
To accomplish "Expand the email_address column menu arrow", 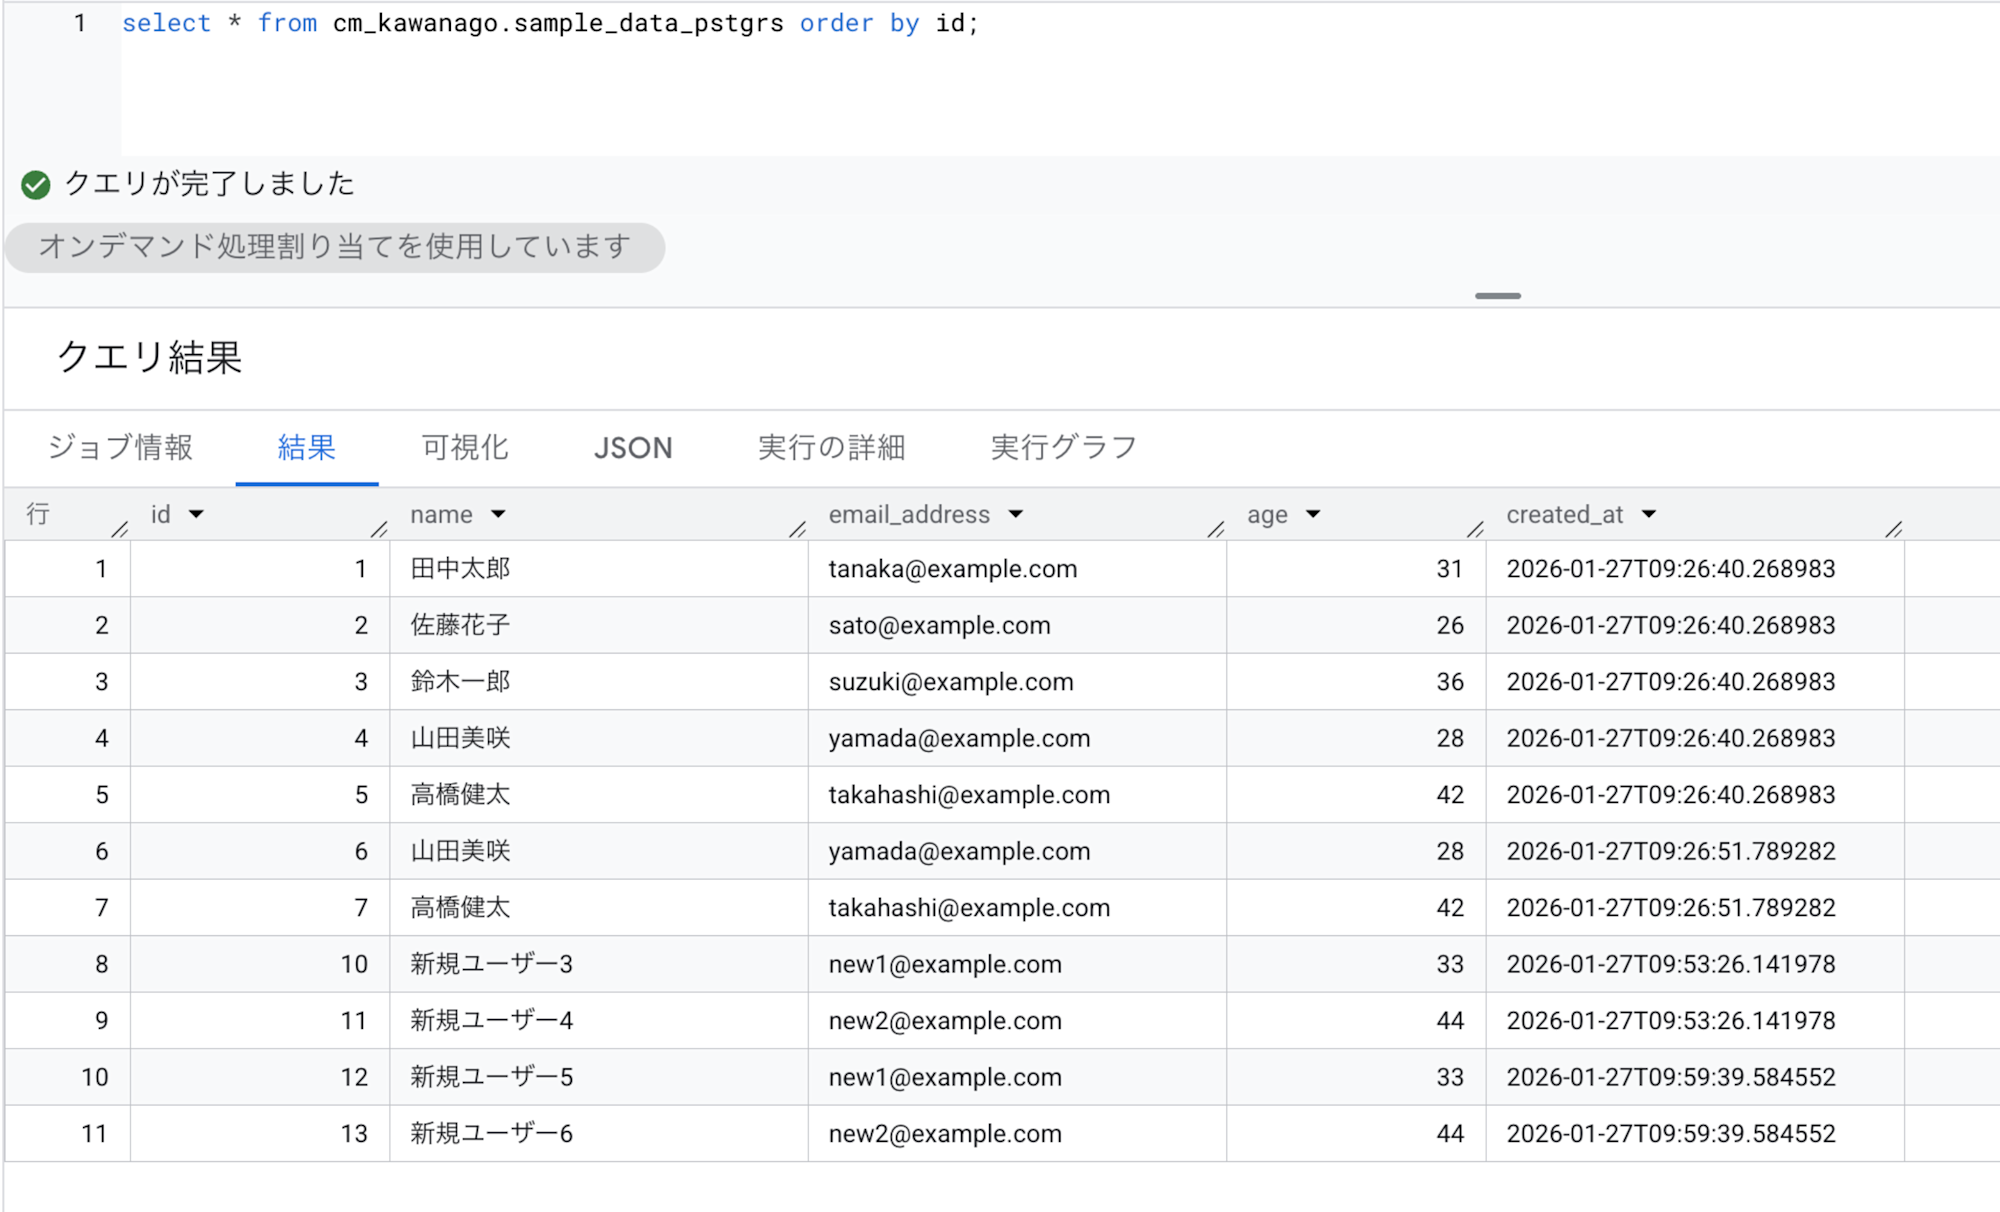I will click(1016, 514).
